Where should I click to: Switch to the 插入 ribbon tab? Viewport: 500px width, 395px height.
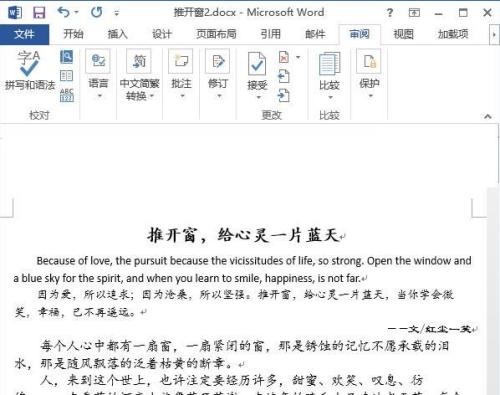(x=117, y=34)
